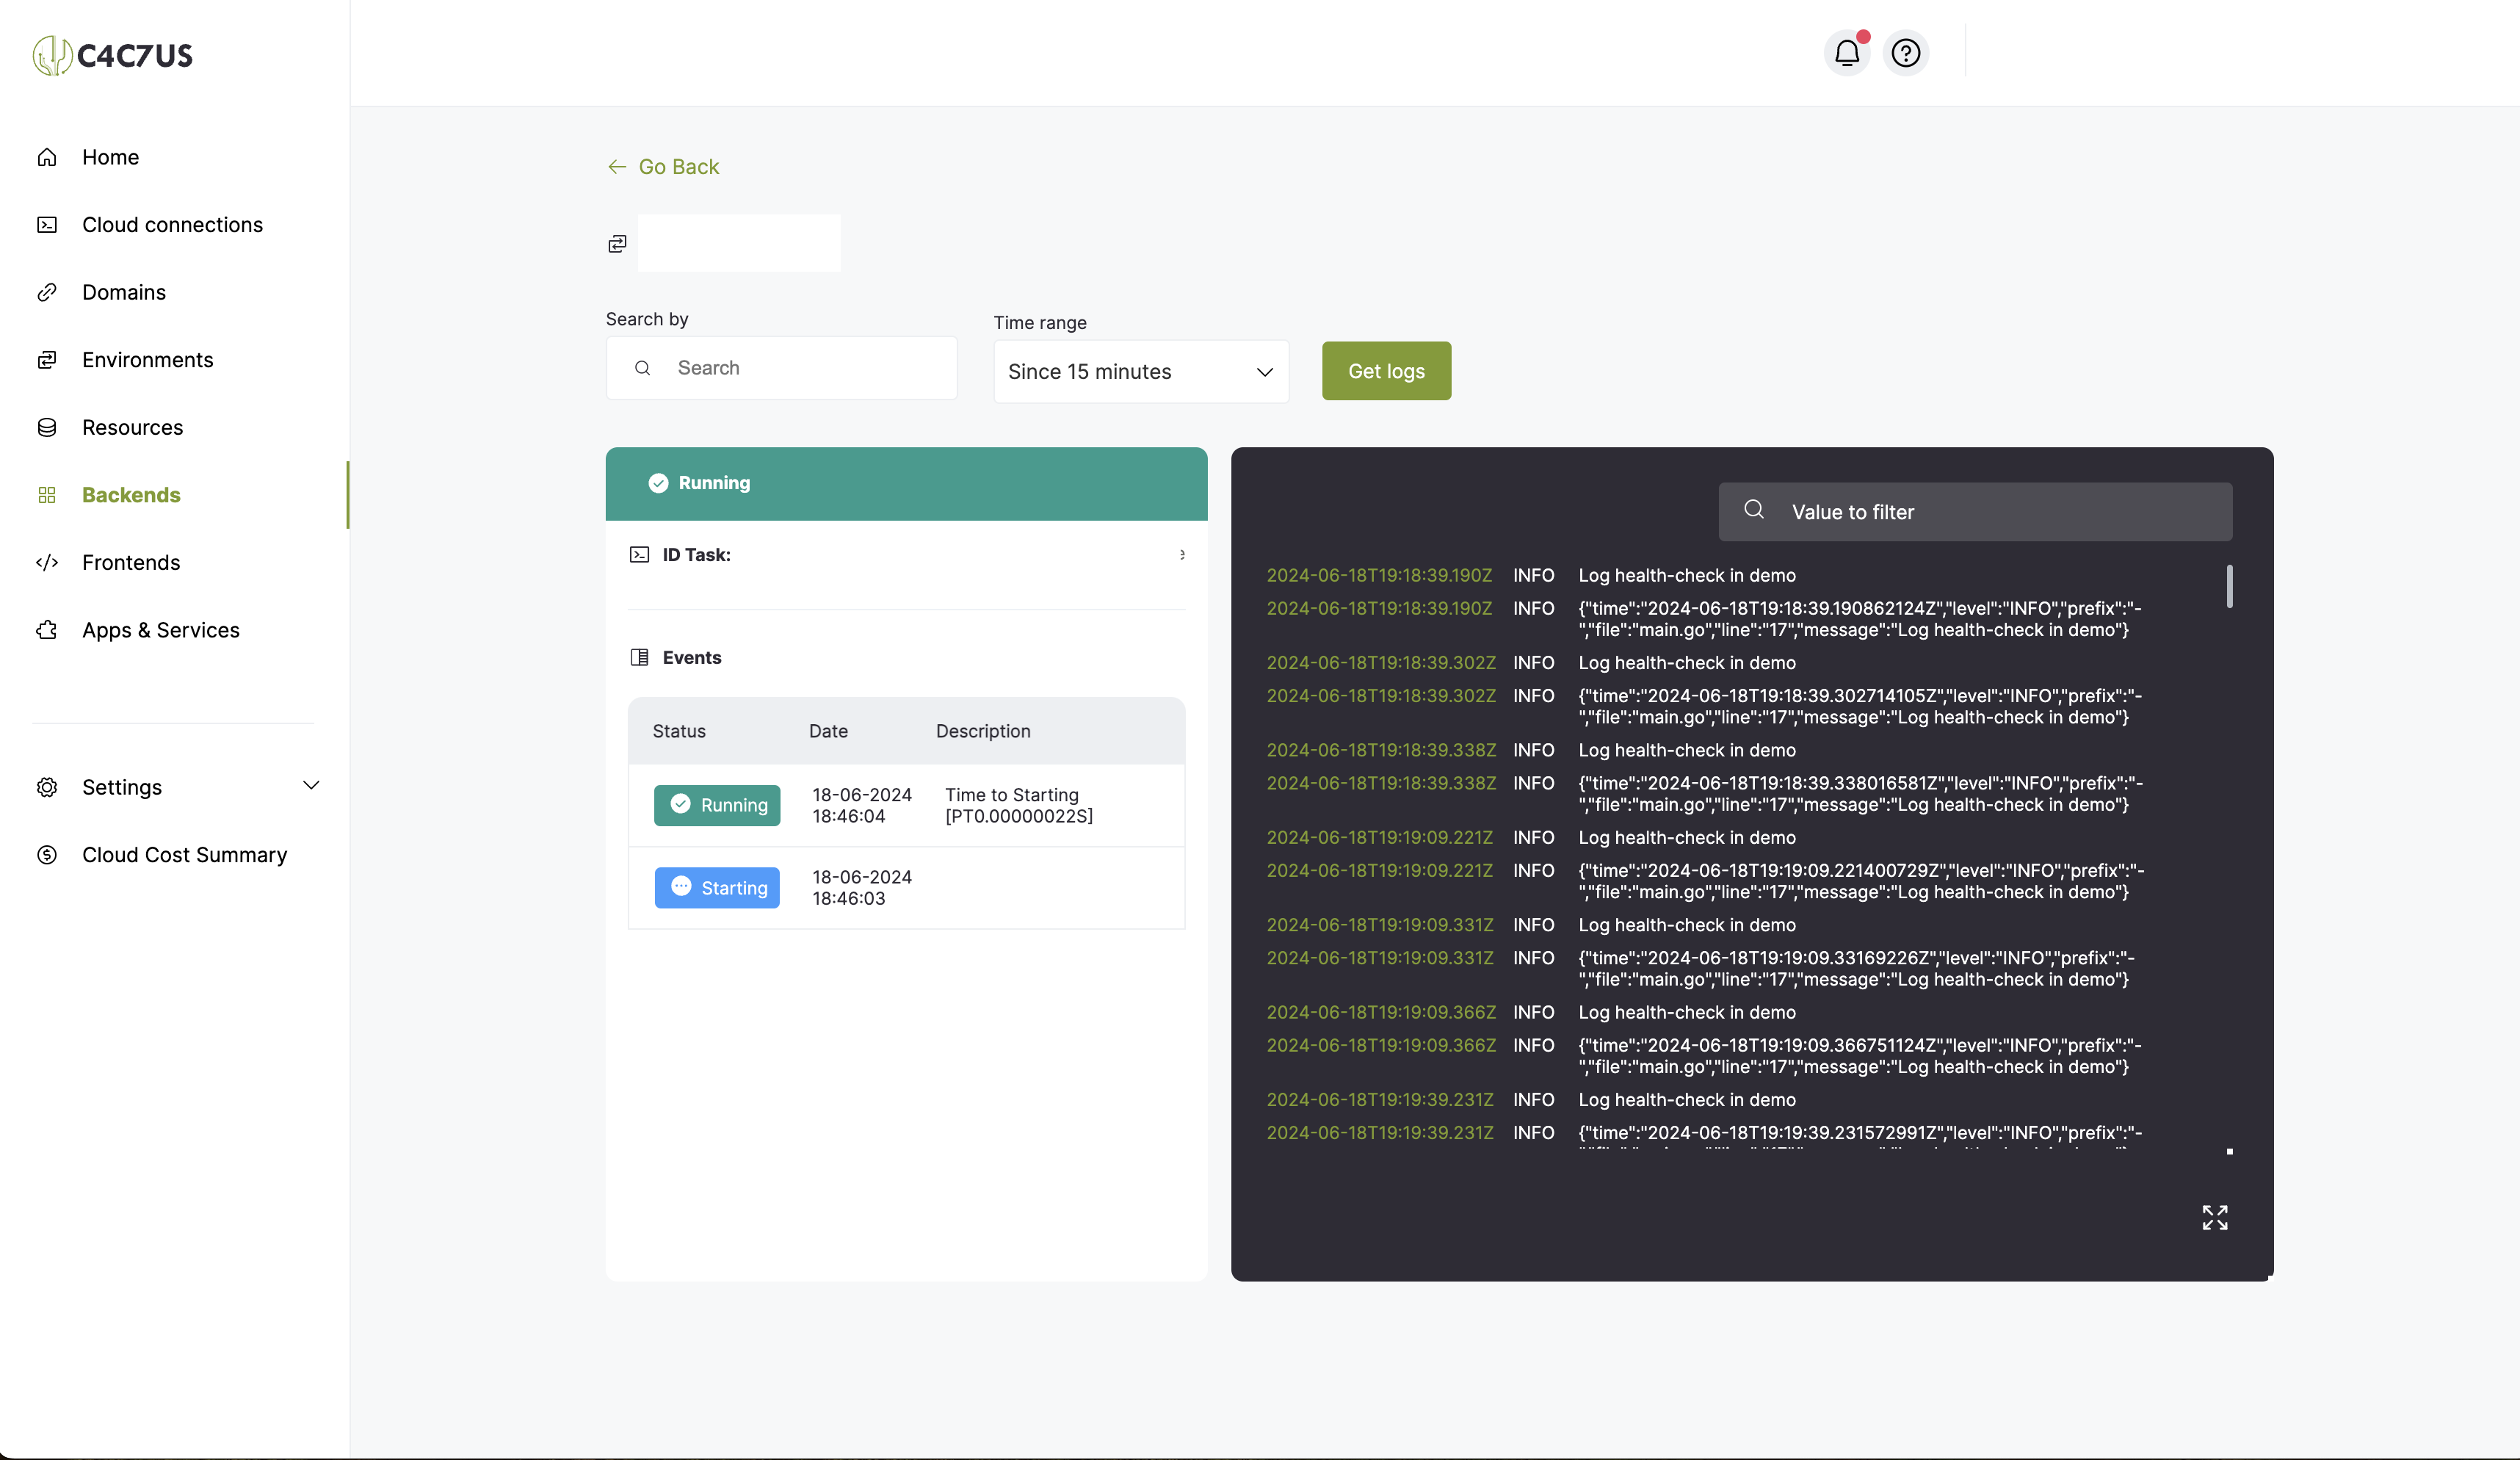The height and width of the screenshot is (1460, 2520).
Task: Click the Running banner header
Action: coord(906,483)
